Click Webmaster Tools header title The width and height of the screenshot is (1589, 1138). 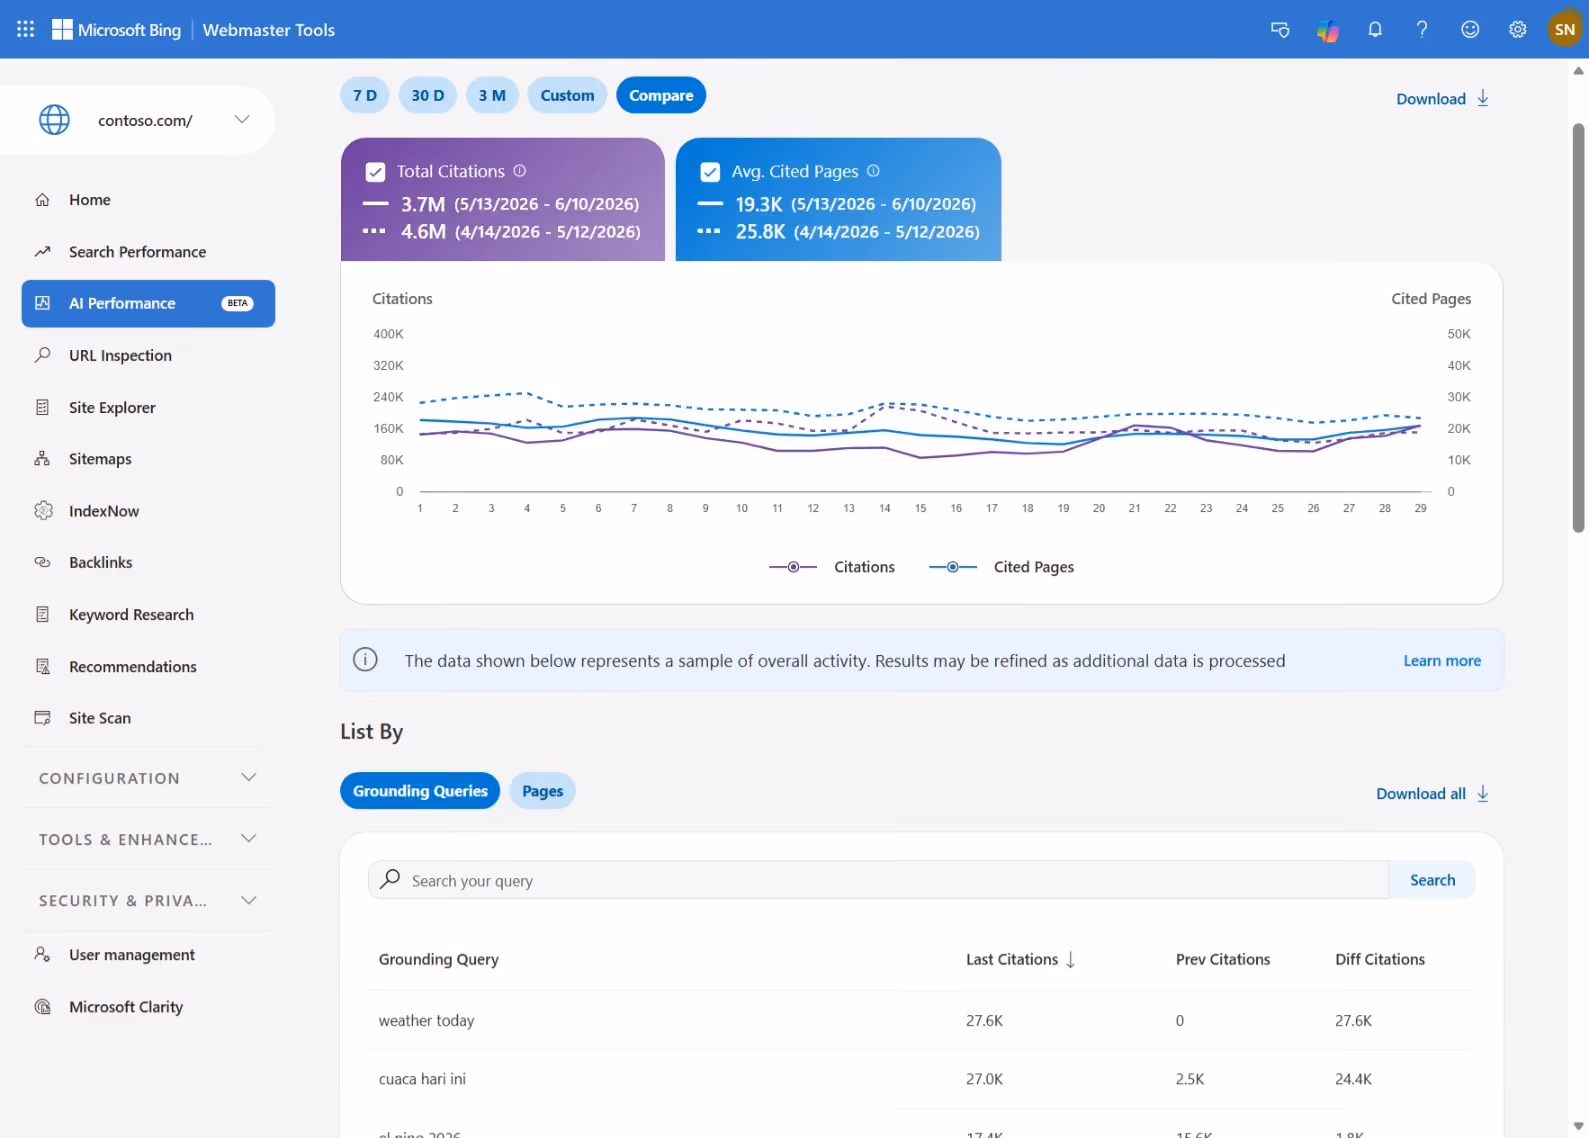pyautogui.click(x=269, y=30)
